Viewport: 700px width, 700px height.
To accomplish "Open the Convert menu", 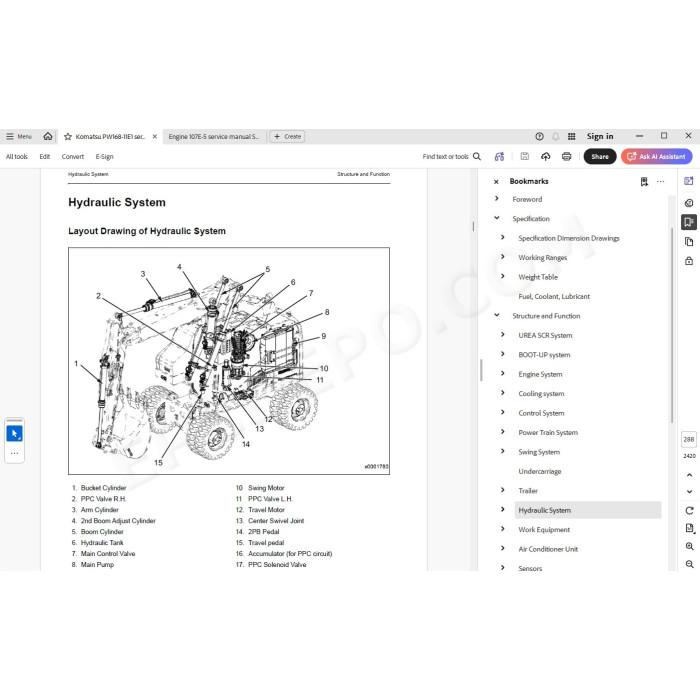I will coord(73,157).
